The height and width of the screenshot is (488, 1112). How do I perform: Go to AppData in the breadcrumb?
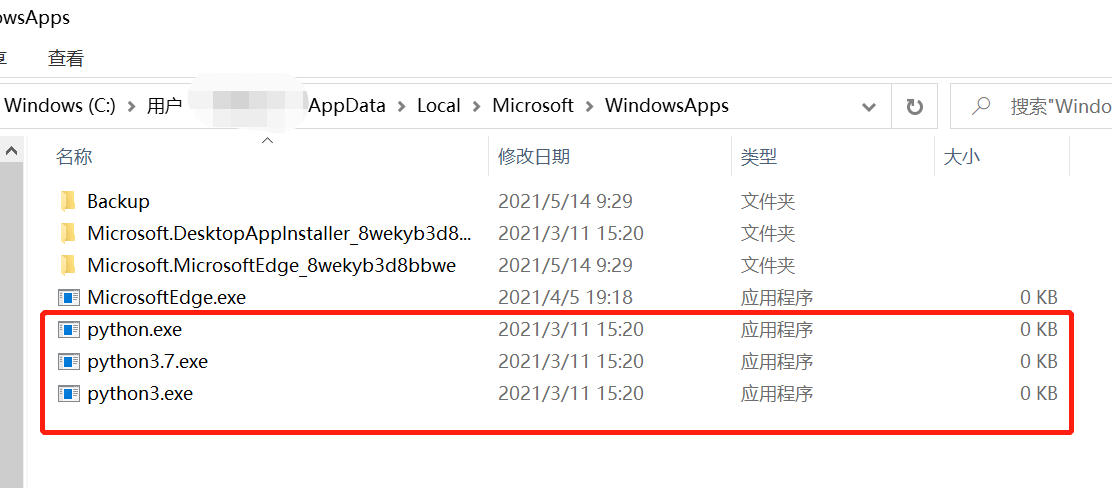click(348, 106)
